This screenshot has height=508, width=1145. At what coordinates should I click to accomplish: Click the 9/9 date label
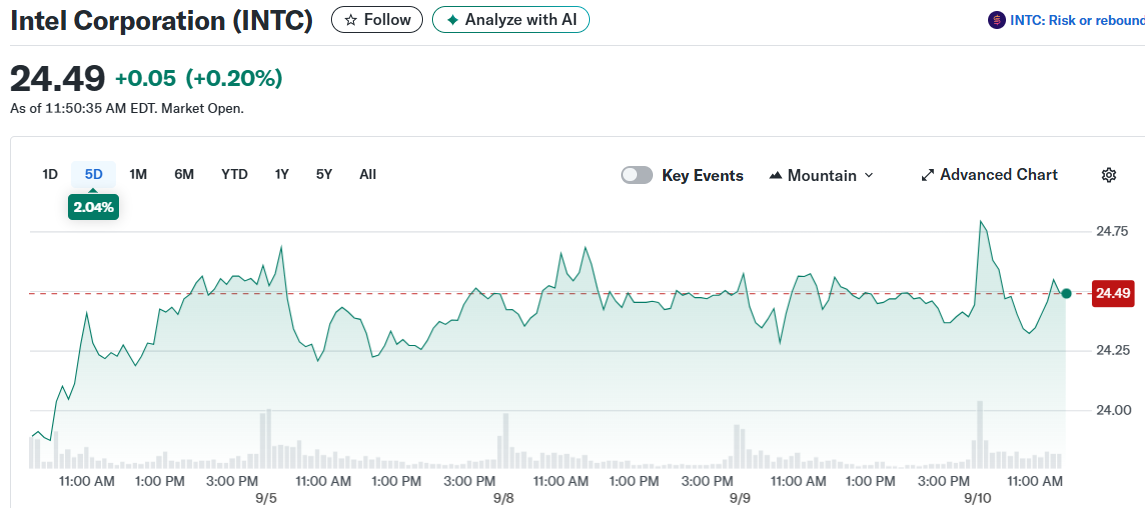(x=740, y=499)
